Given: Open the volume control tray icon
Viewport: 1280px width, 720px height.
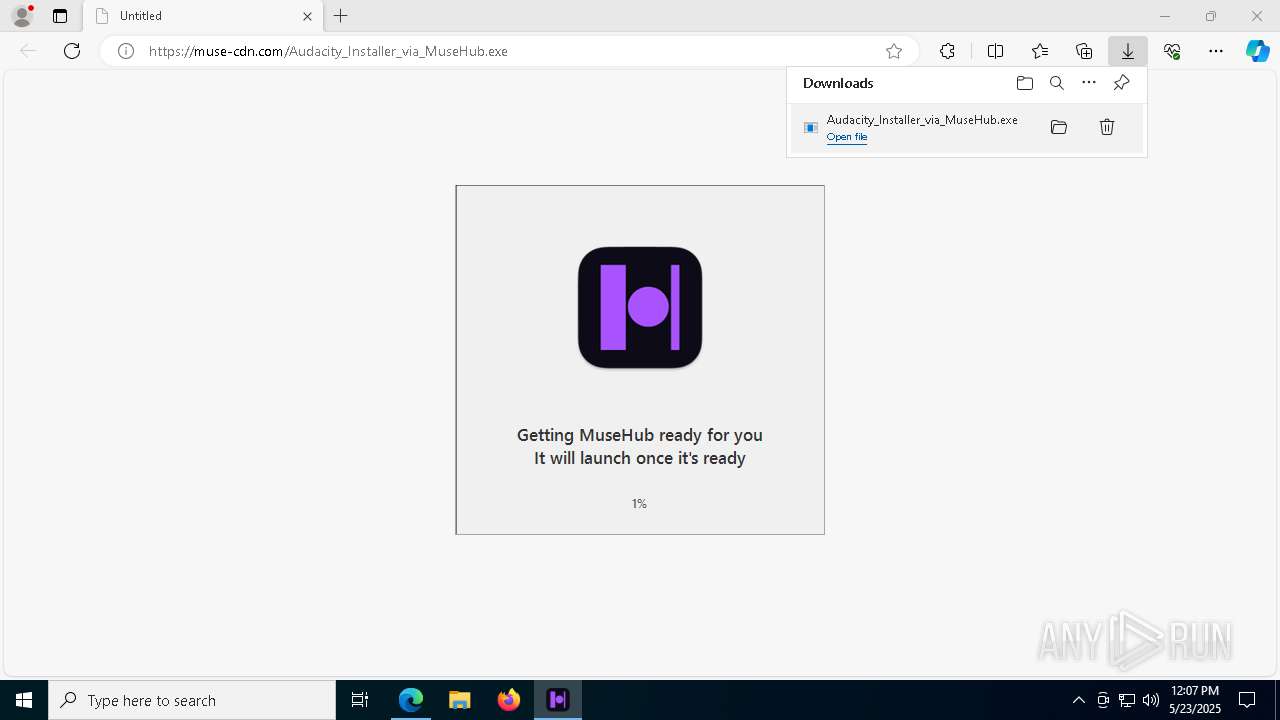Looking at the screenshot, I should coord(1151,700).
